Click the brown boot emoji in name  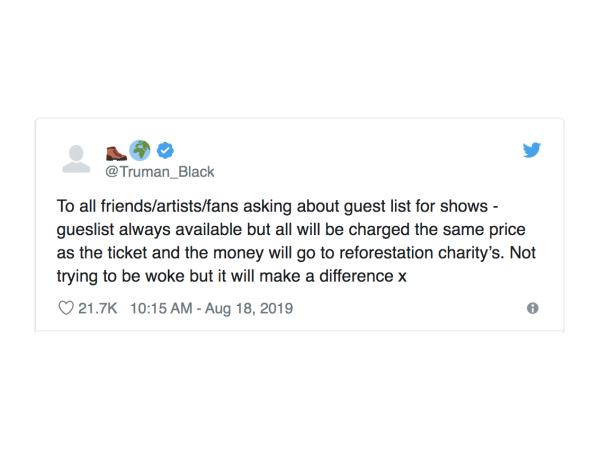pos(116,153)
